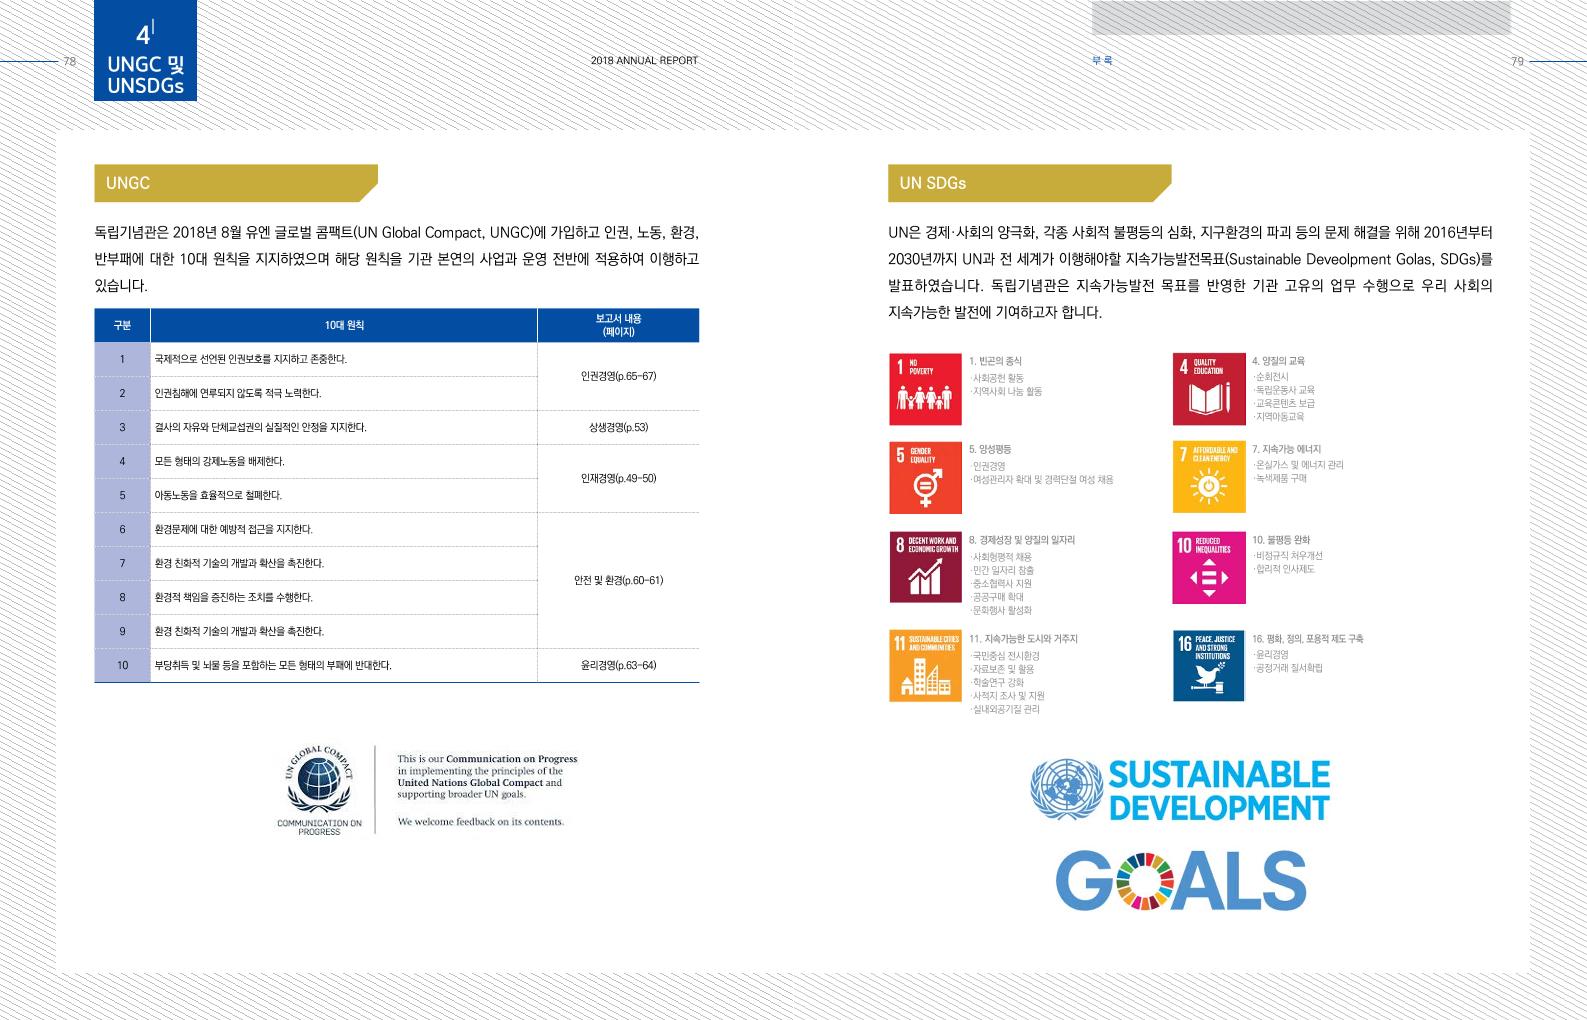Click heading 5. 양성평등
The image size is (1587, 1020).
(990, 449)
